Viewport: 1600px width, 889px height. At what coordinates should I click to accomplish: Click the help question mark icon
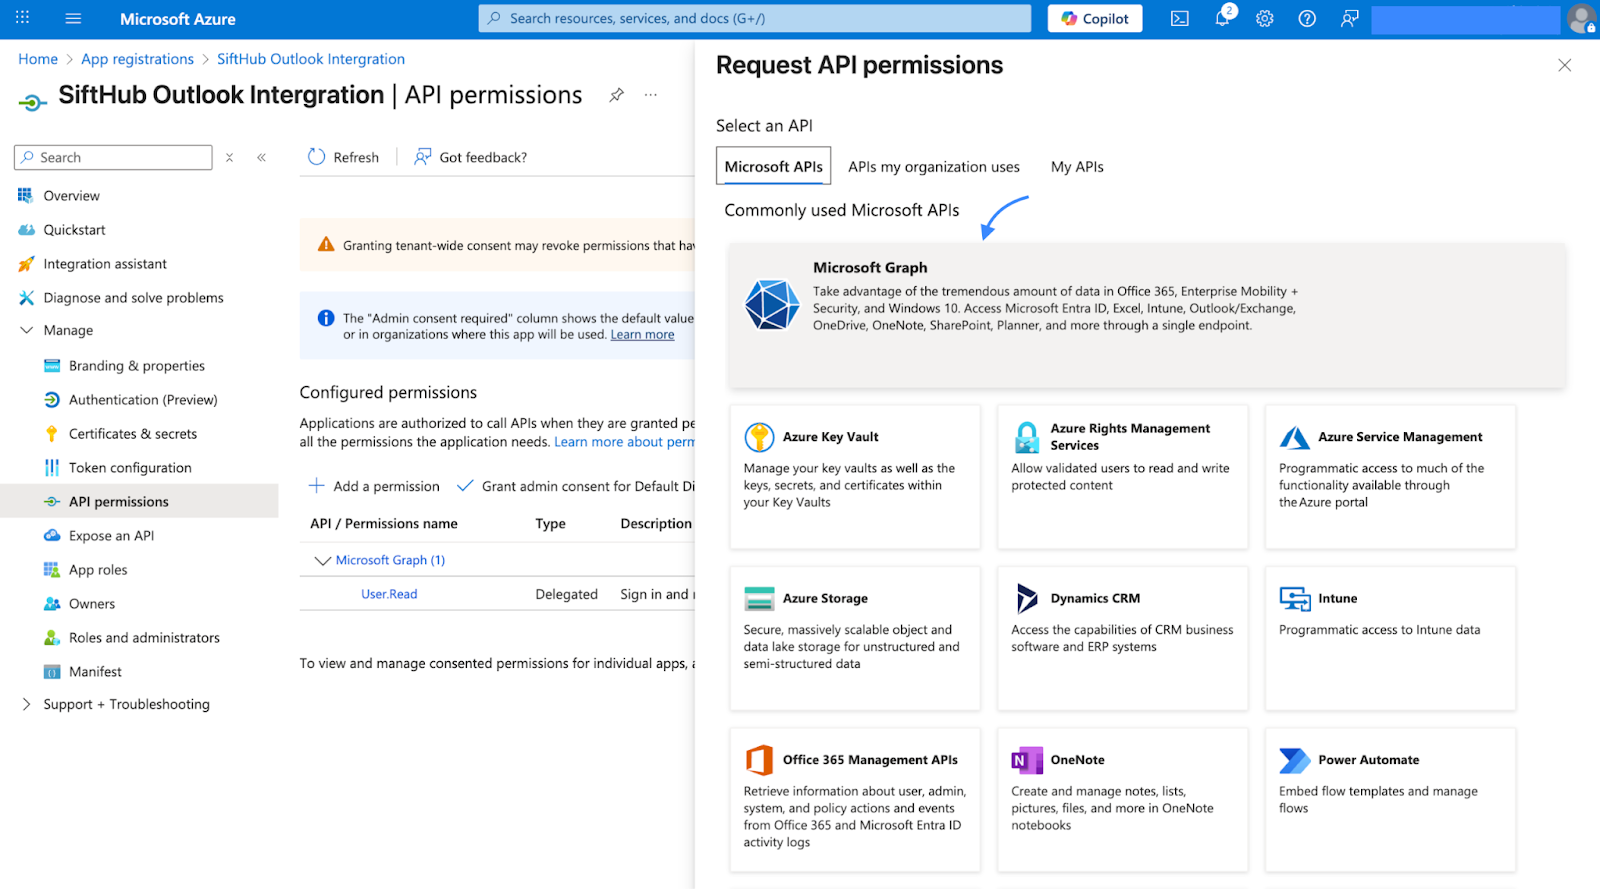coord(1307,19)
